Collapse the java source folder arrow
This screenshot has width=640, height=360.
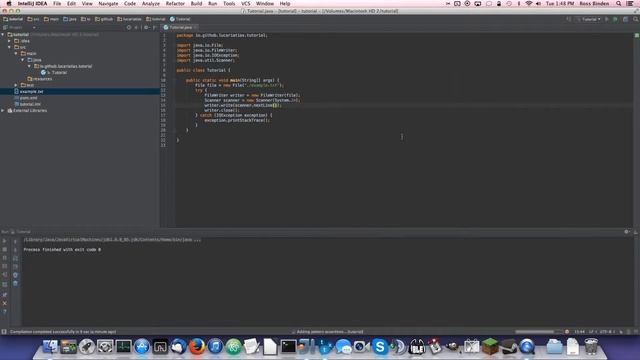(23, 60)
